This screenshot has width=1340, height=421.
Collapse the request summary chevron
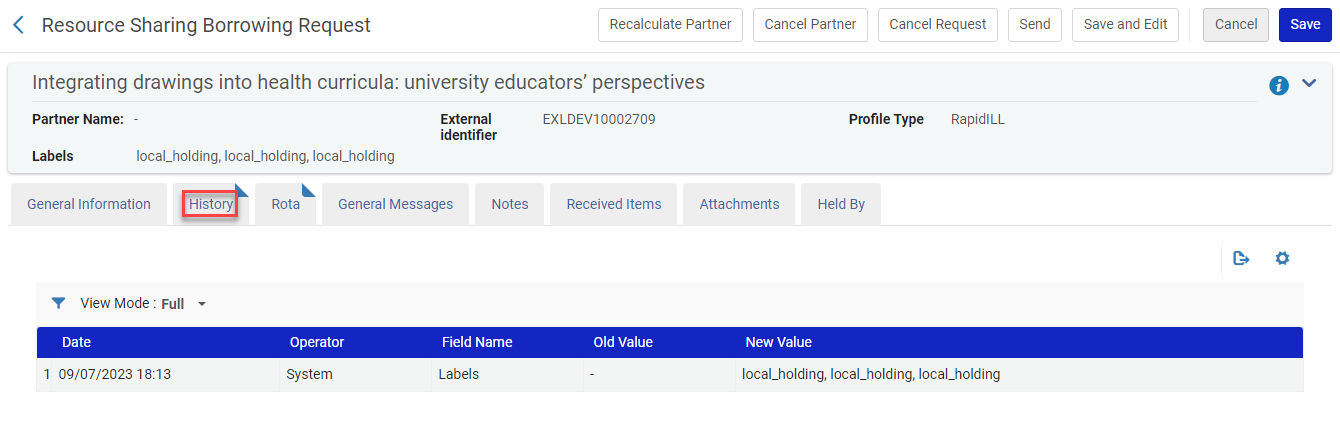click(1309, 84)
